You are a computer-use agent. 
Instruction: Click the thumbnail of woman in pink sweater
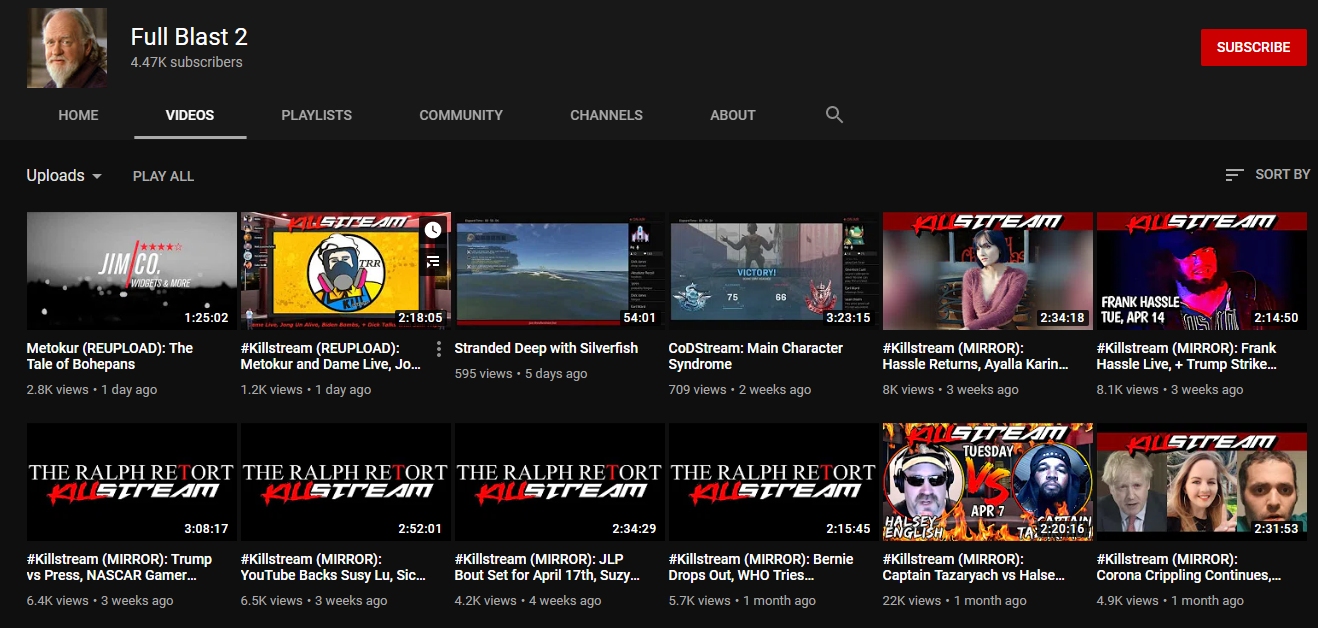coord(988,270)
